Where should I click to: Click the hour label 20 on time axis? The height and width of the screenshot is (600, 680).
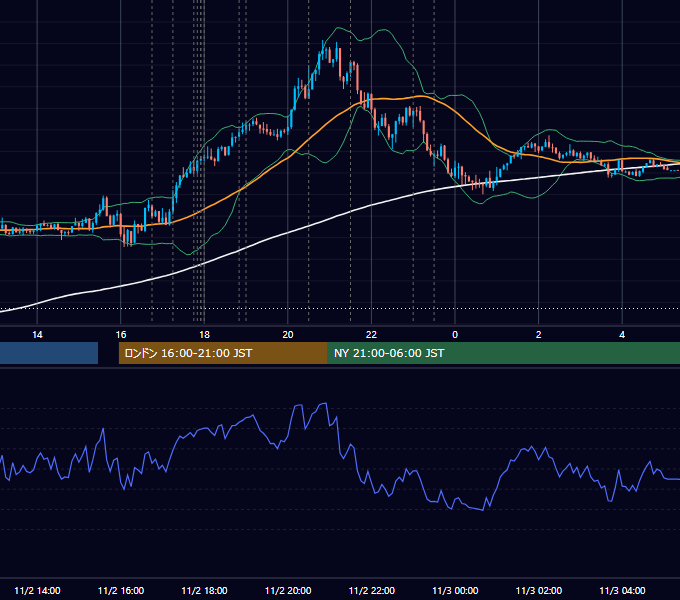click(x=288, y=335)
